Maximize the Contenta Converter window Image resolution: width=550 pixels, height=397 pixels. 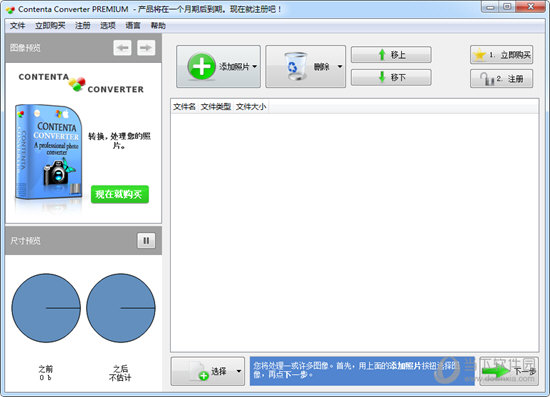click(507, 7)
